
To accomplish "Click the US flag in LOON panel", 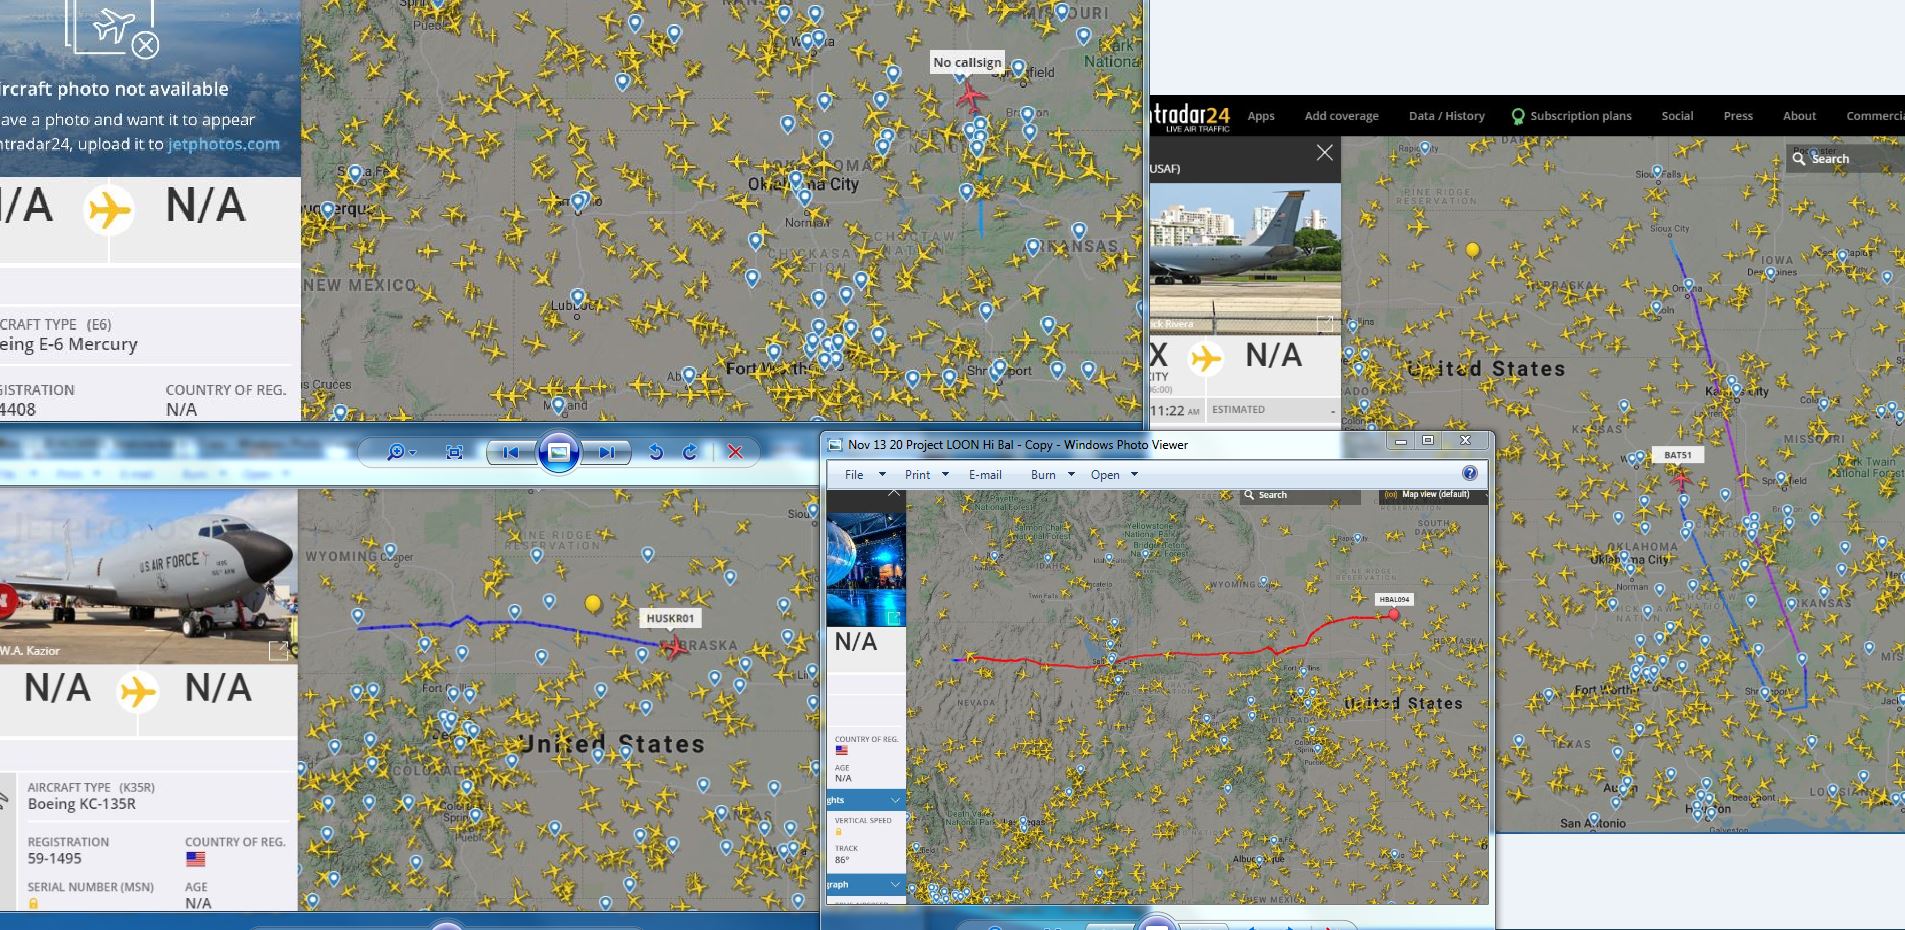I will click(841, 750).
